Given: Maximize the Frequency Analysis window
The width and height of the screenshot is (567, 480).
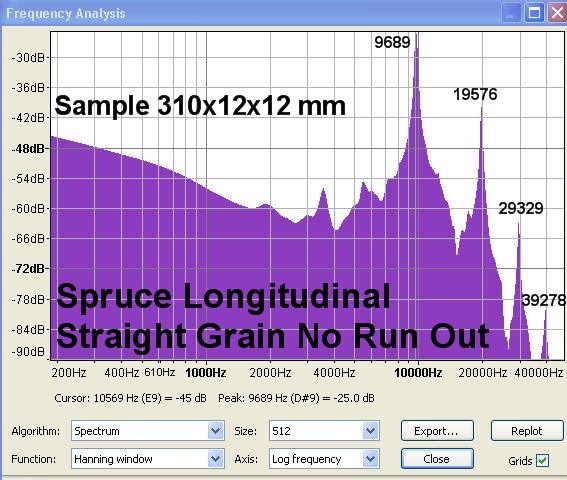Looking at the screenshot, I should coord(534,13).
